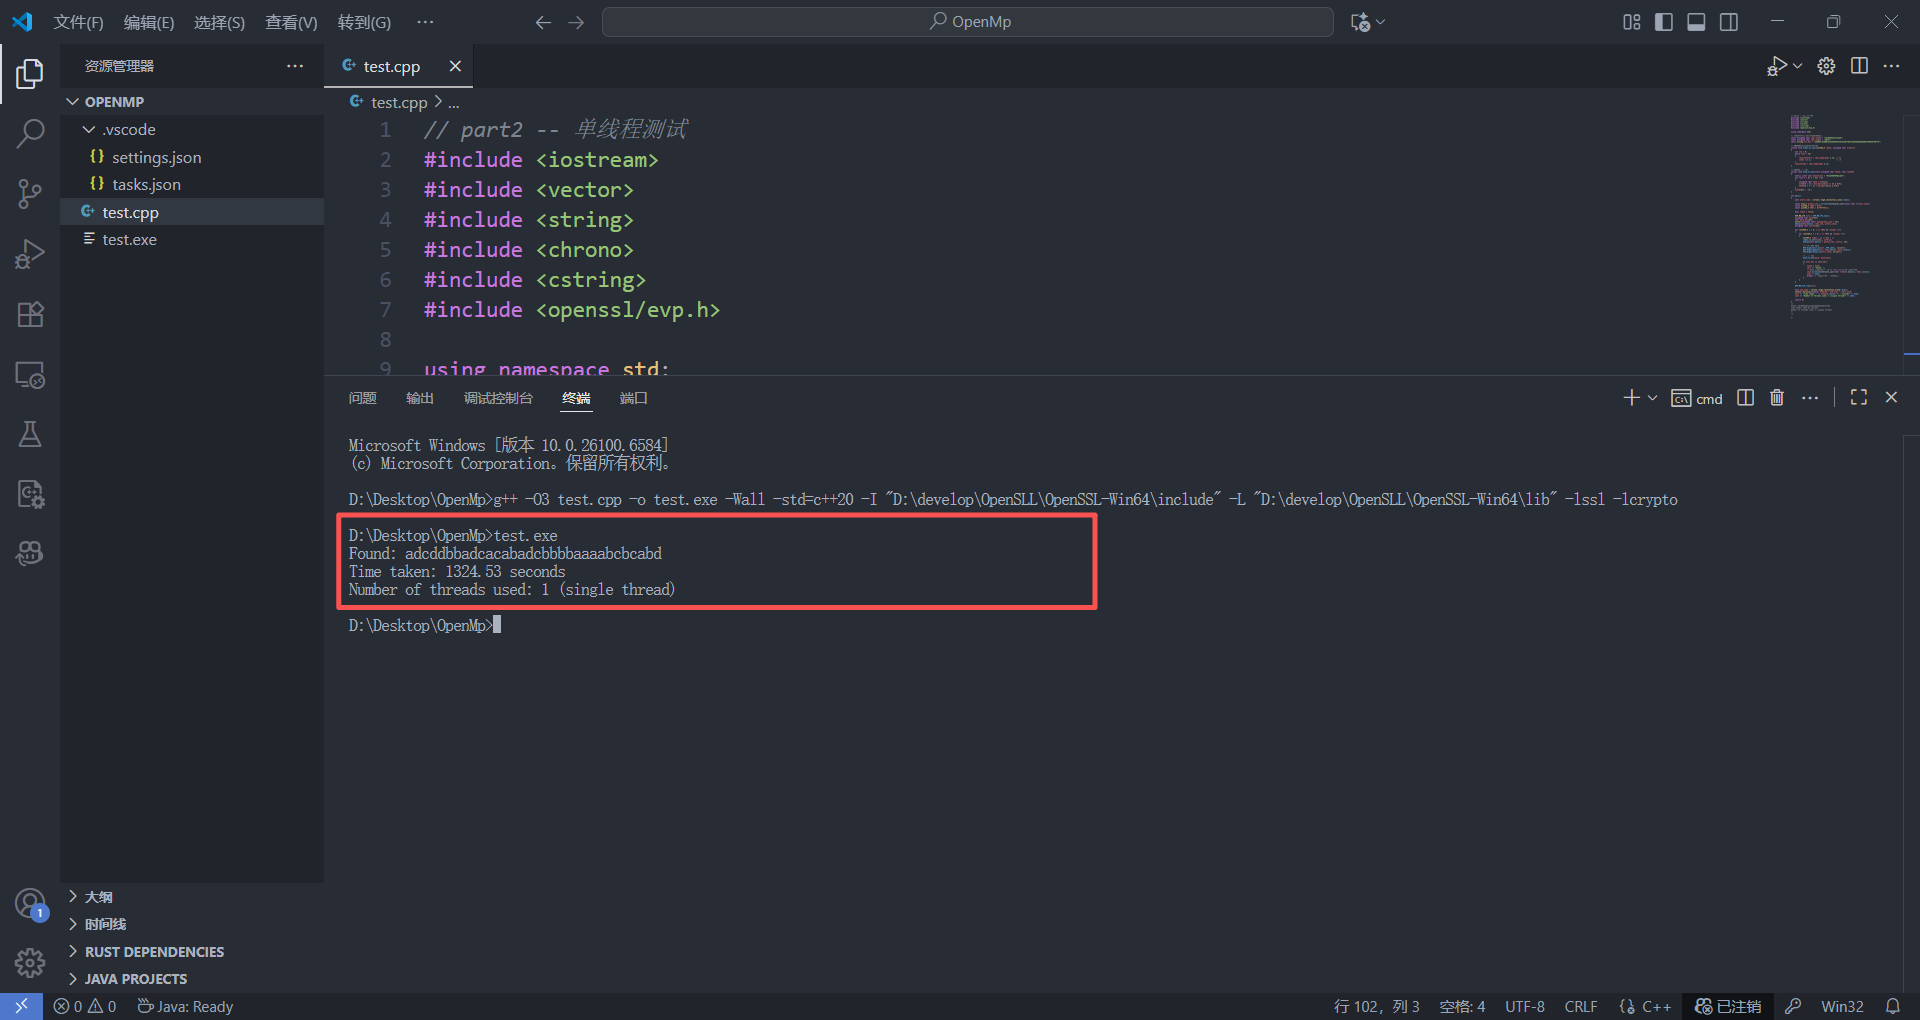The width and height of the screenshot is (1920, 1020).
Task: Create a new terminal with plus icon
Action: click(1630, 398)
